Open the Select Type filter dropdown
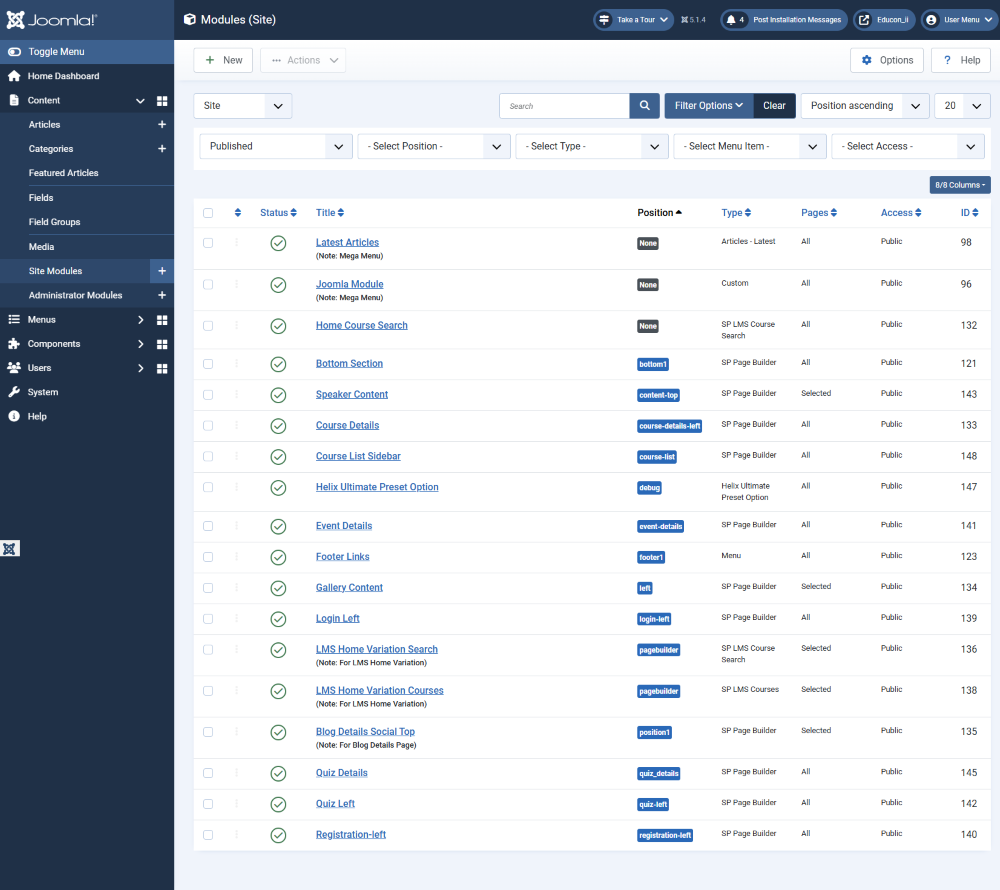1000x890 pixels. pyautogui.click(x=592, y=146)
